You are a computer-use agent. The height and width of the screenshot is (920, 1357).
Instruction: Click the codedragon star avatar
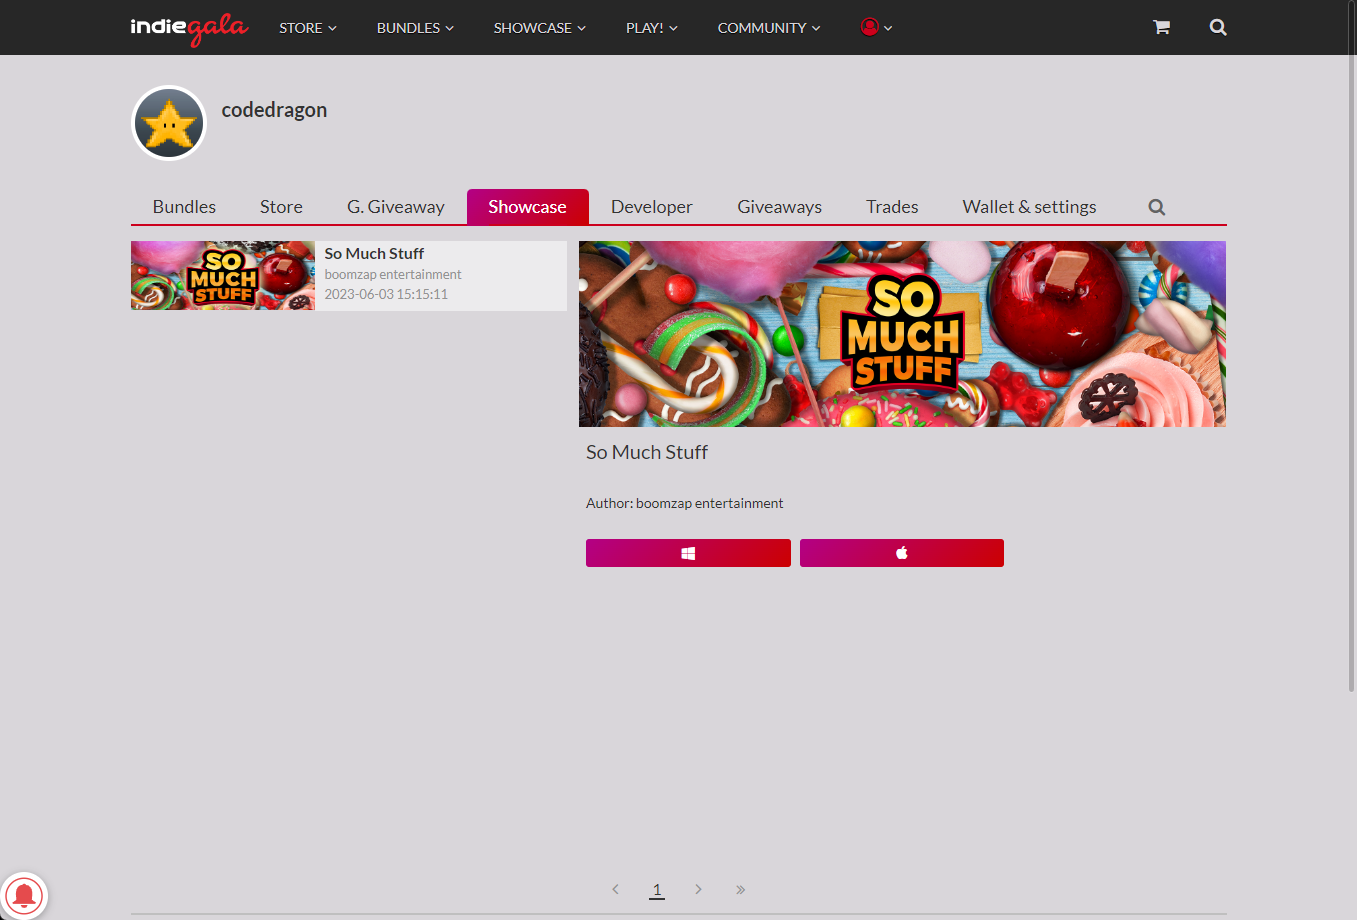[x=169, y=123]
